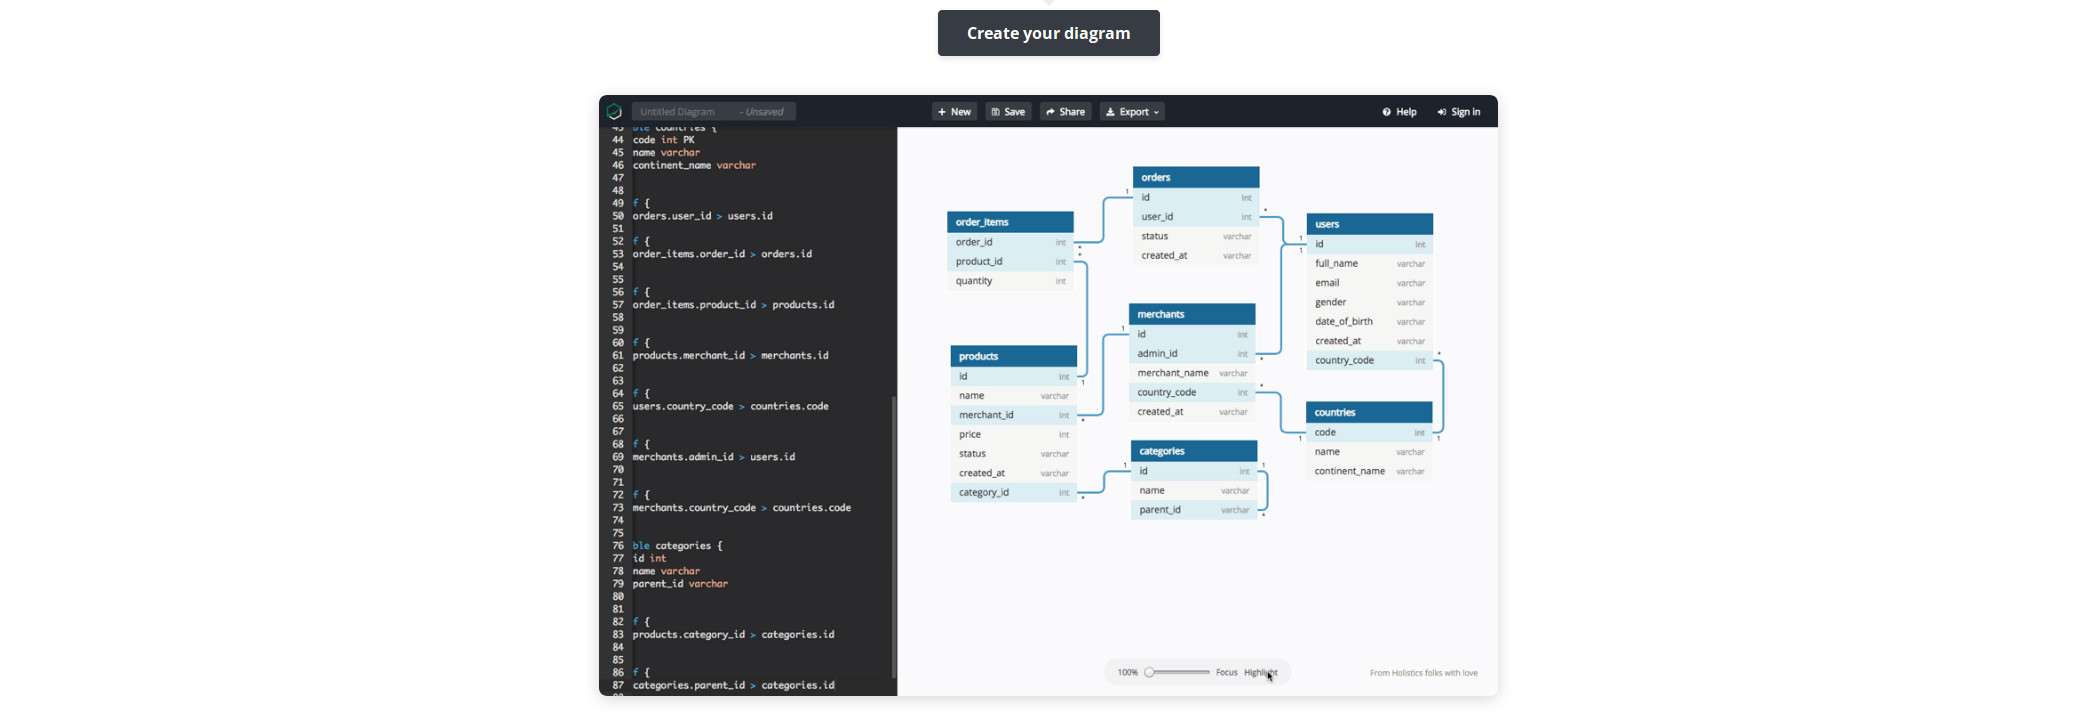
Task: Open the From Holistics folks with love link
Action: 1423,673
